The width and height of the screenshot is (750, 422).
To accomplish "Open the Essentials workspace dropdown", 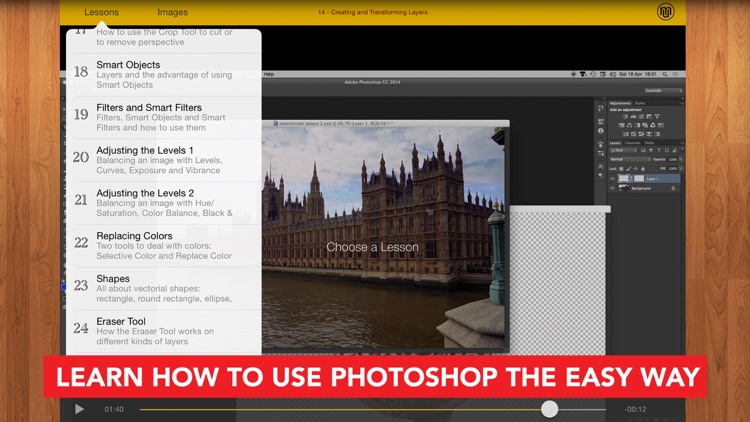I will point(663,90).
